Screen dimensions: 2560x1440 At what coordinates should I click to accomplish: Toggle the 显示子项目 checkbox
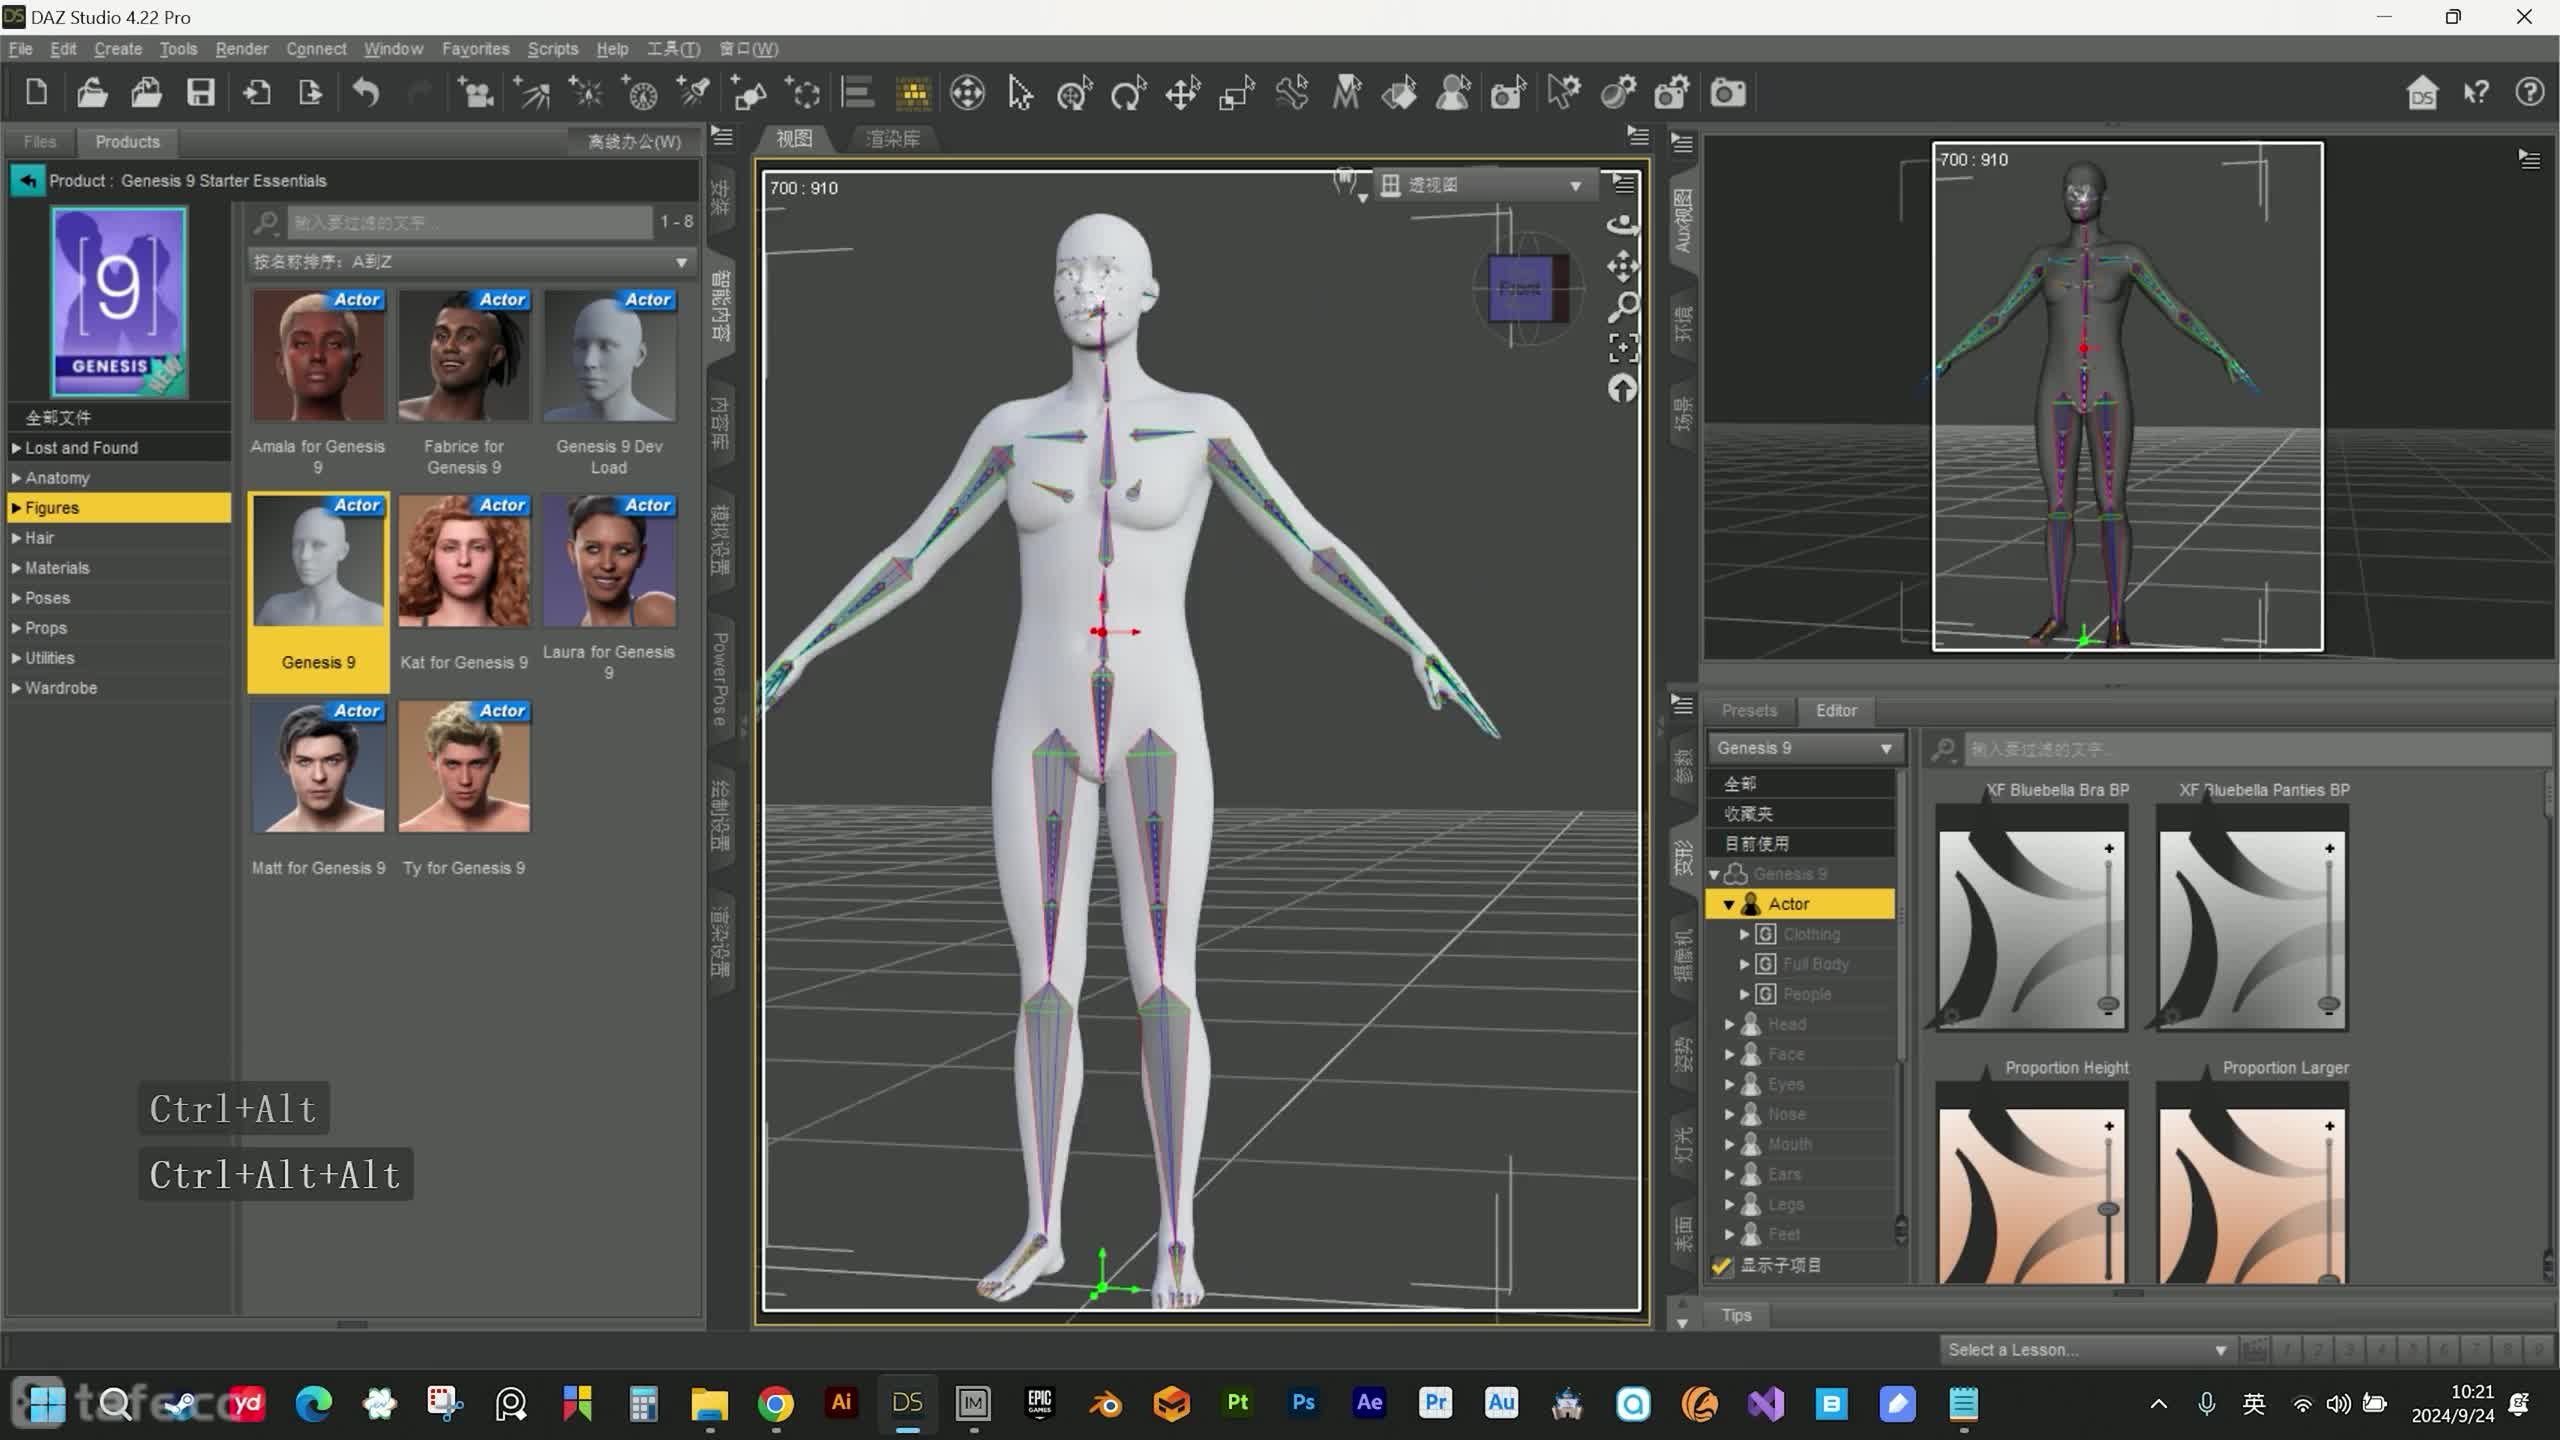(x=1721, y=1266)
